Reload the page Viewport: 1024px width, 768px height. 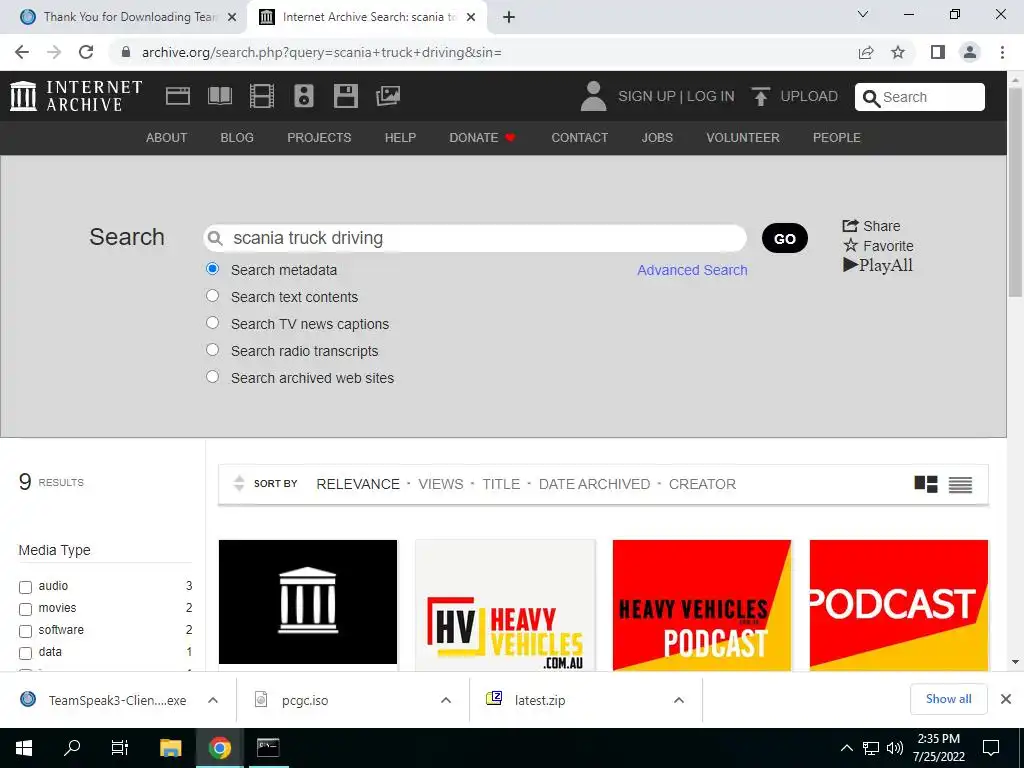point(86,52)
